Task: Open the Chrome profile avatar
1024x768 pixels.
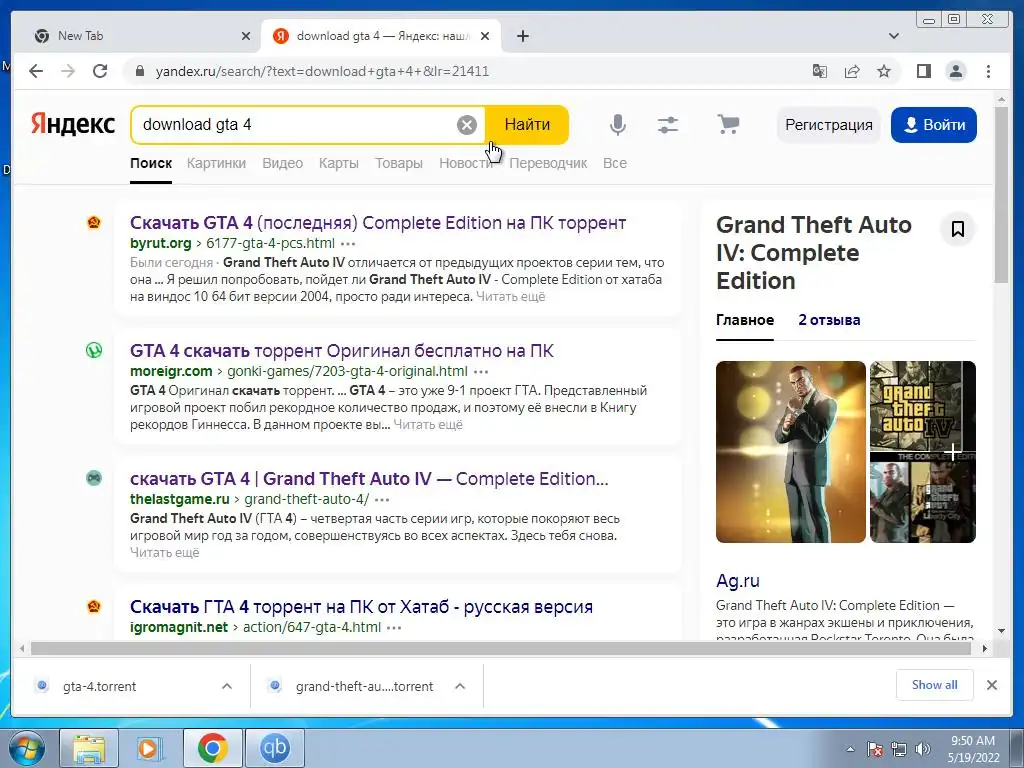Action: tap(956, 71)
